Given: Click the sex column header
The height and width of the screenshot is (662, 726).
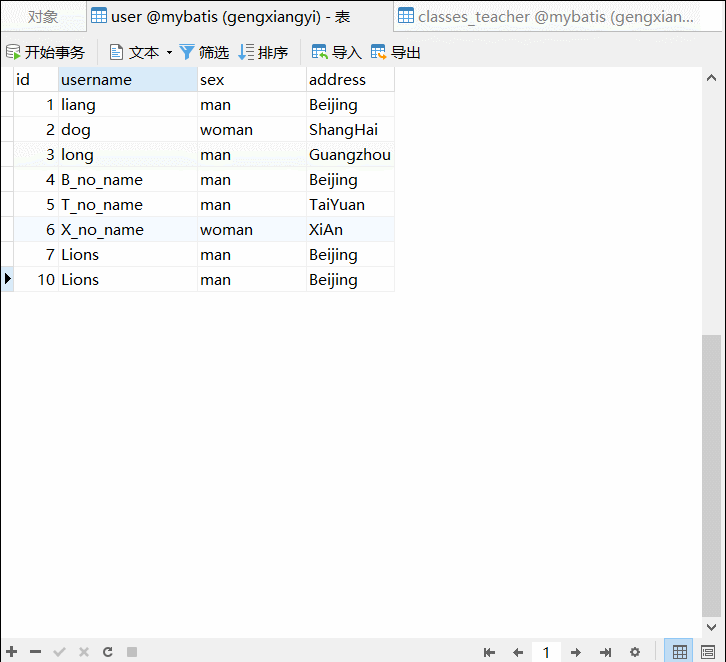Looking at the screenshot, I should coord(252,80).
